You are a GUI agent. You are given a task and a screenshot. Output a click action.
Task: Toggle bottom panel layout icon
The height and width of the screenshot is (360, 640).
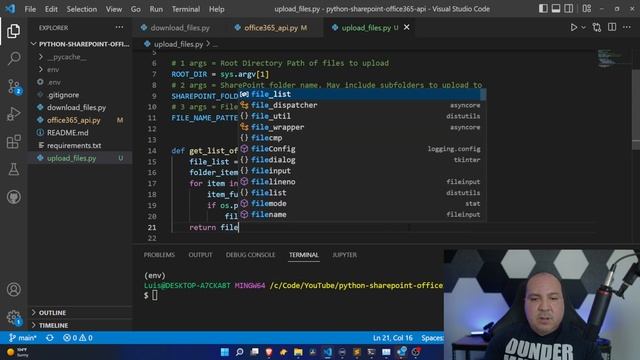tap(556, 9)
